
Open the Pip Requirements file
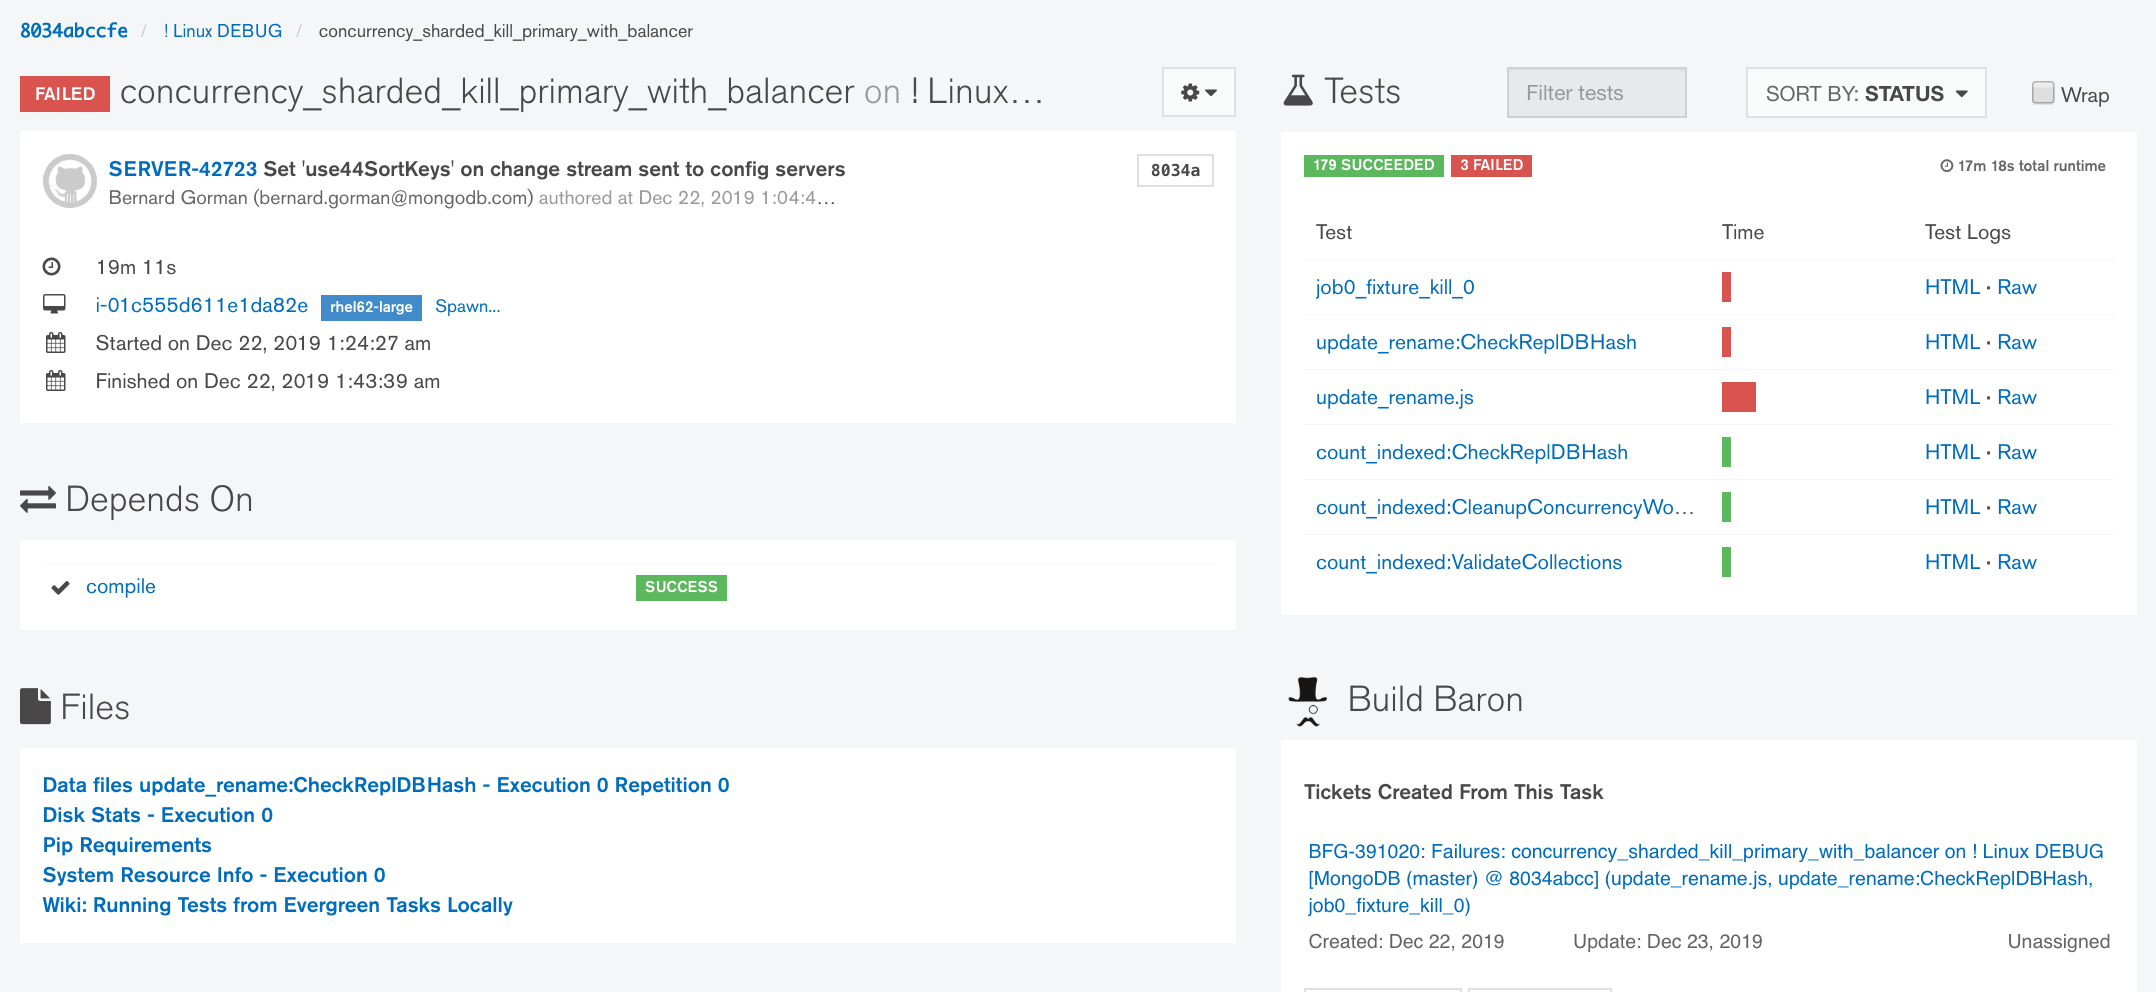click(127, 845)
